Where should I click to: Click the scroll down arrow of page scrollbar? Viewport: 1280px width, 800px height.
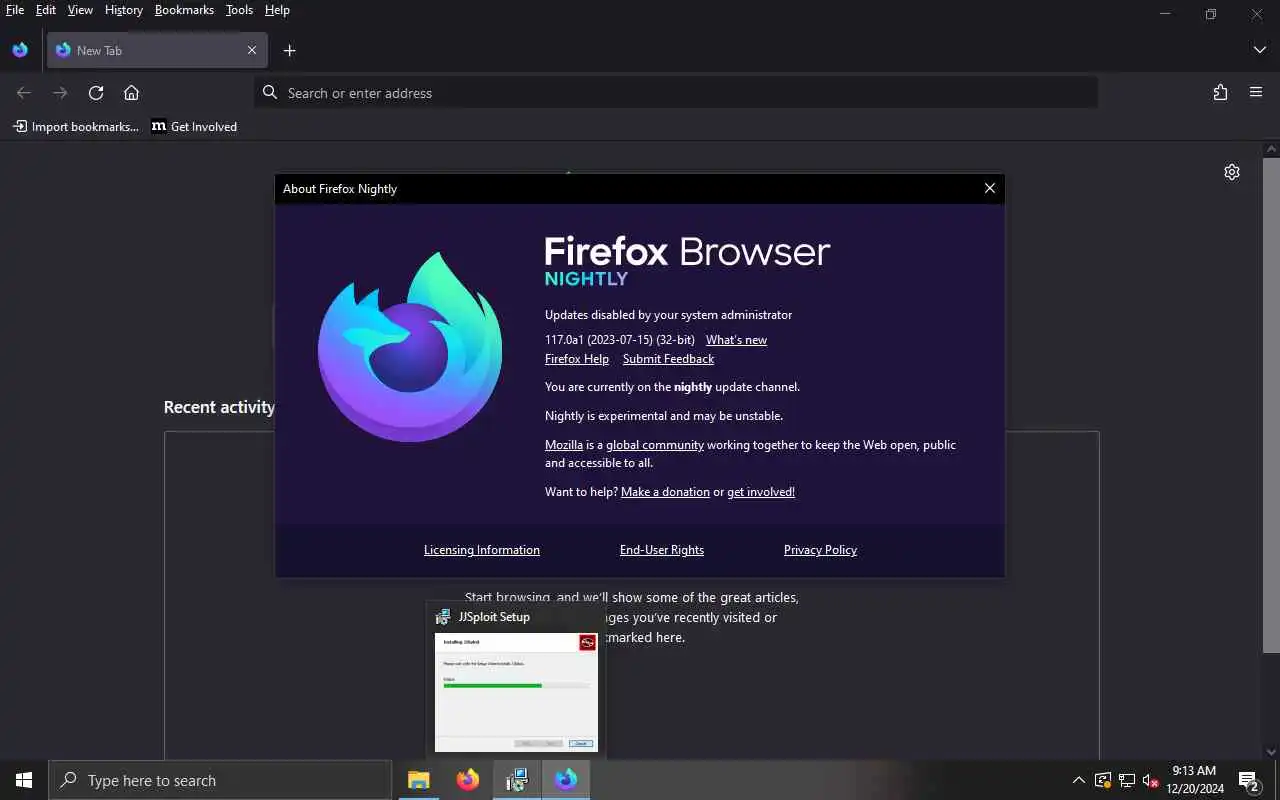click(1272, 752)
